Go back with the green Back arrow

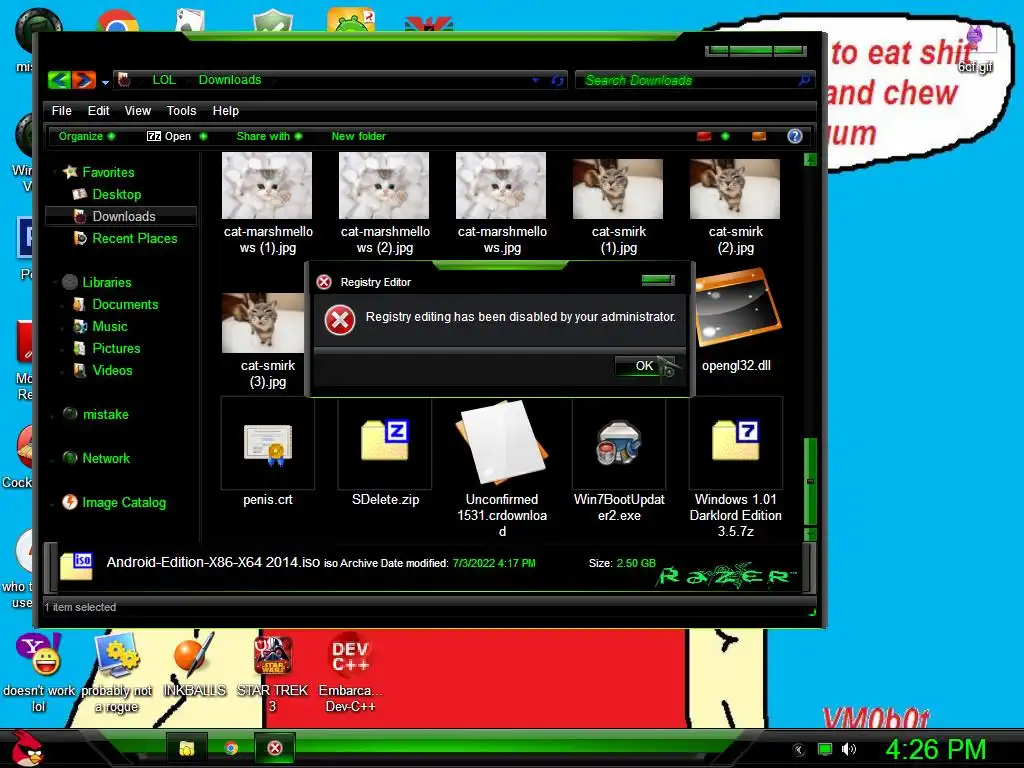(59, 80)
